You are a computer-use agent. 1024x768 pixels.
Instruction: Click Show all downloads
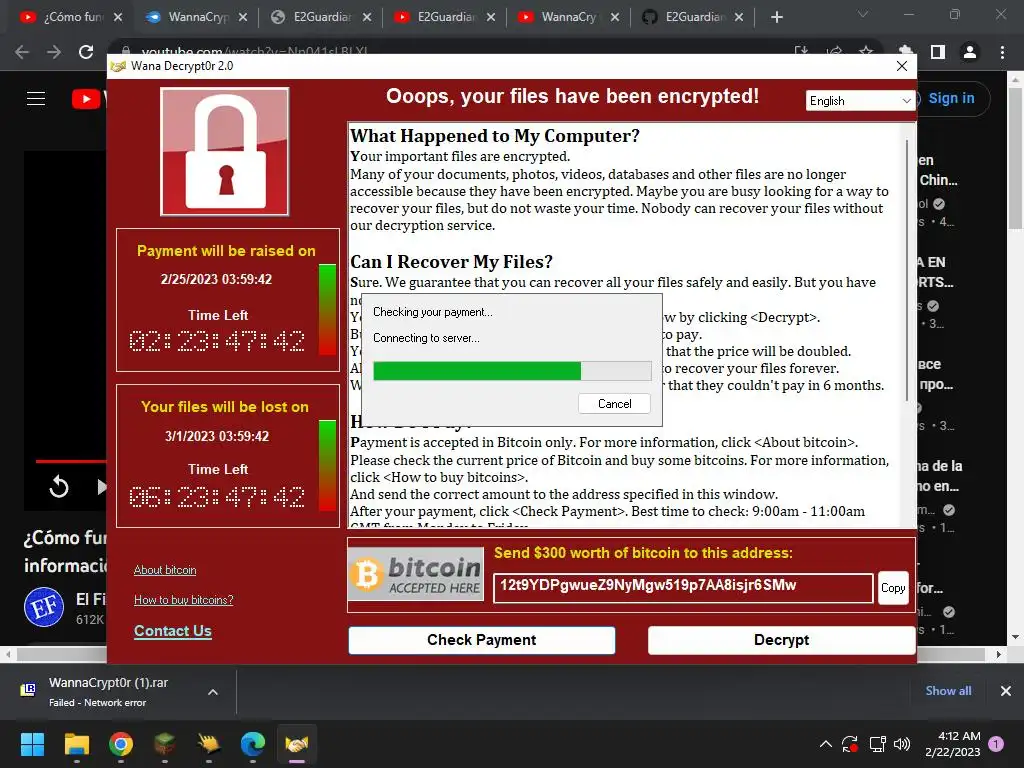(x=948, y=691)
